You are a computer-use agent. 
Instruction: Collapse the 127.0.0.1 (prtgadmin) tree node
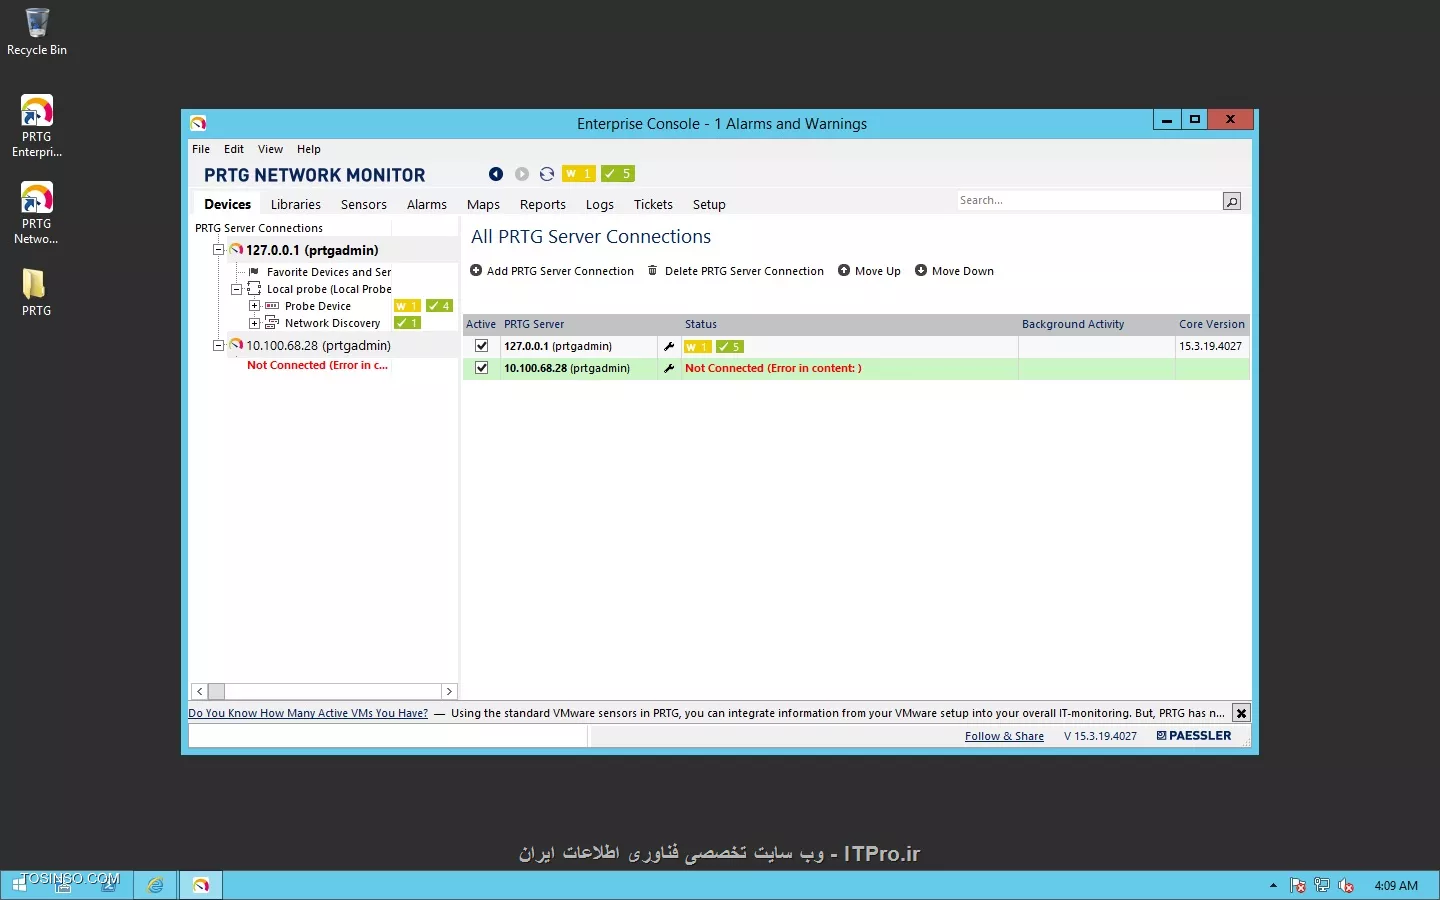coord(218,250)
